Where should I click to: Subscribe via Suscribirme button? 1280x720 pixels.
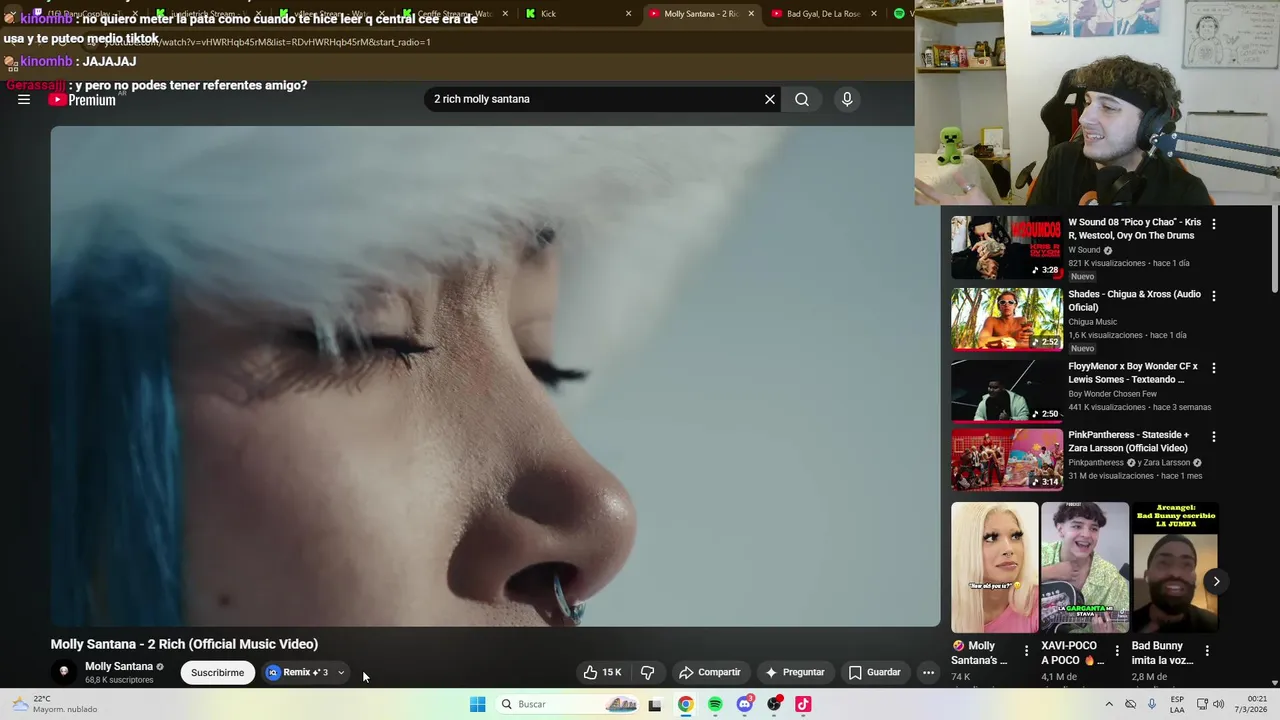pos(217,672)
